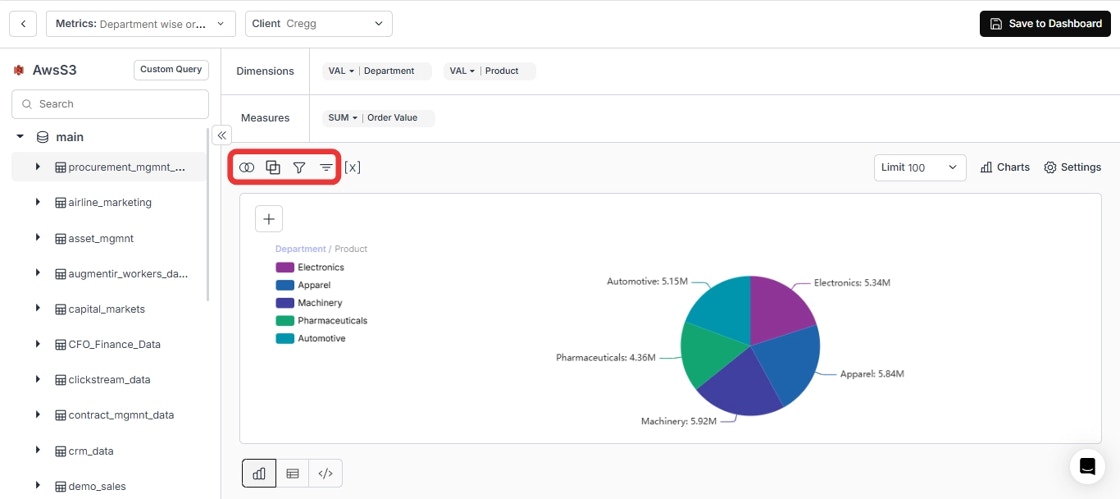
Task: Click Save to Dashboard button
Action: point(1045,24)
